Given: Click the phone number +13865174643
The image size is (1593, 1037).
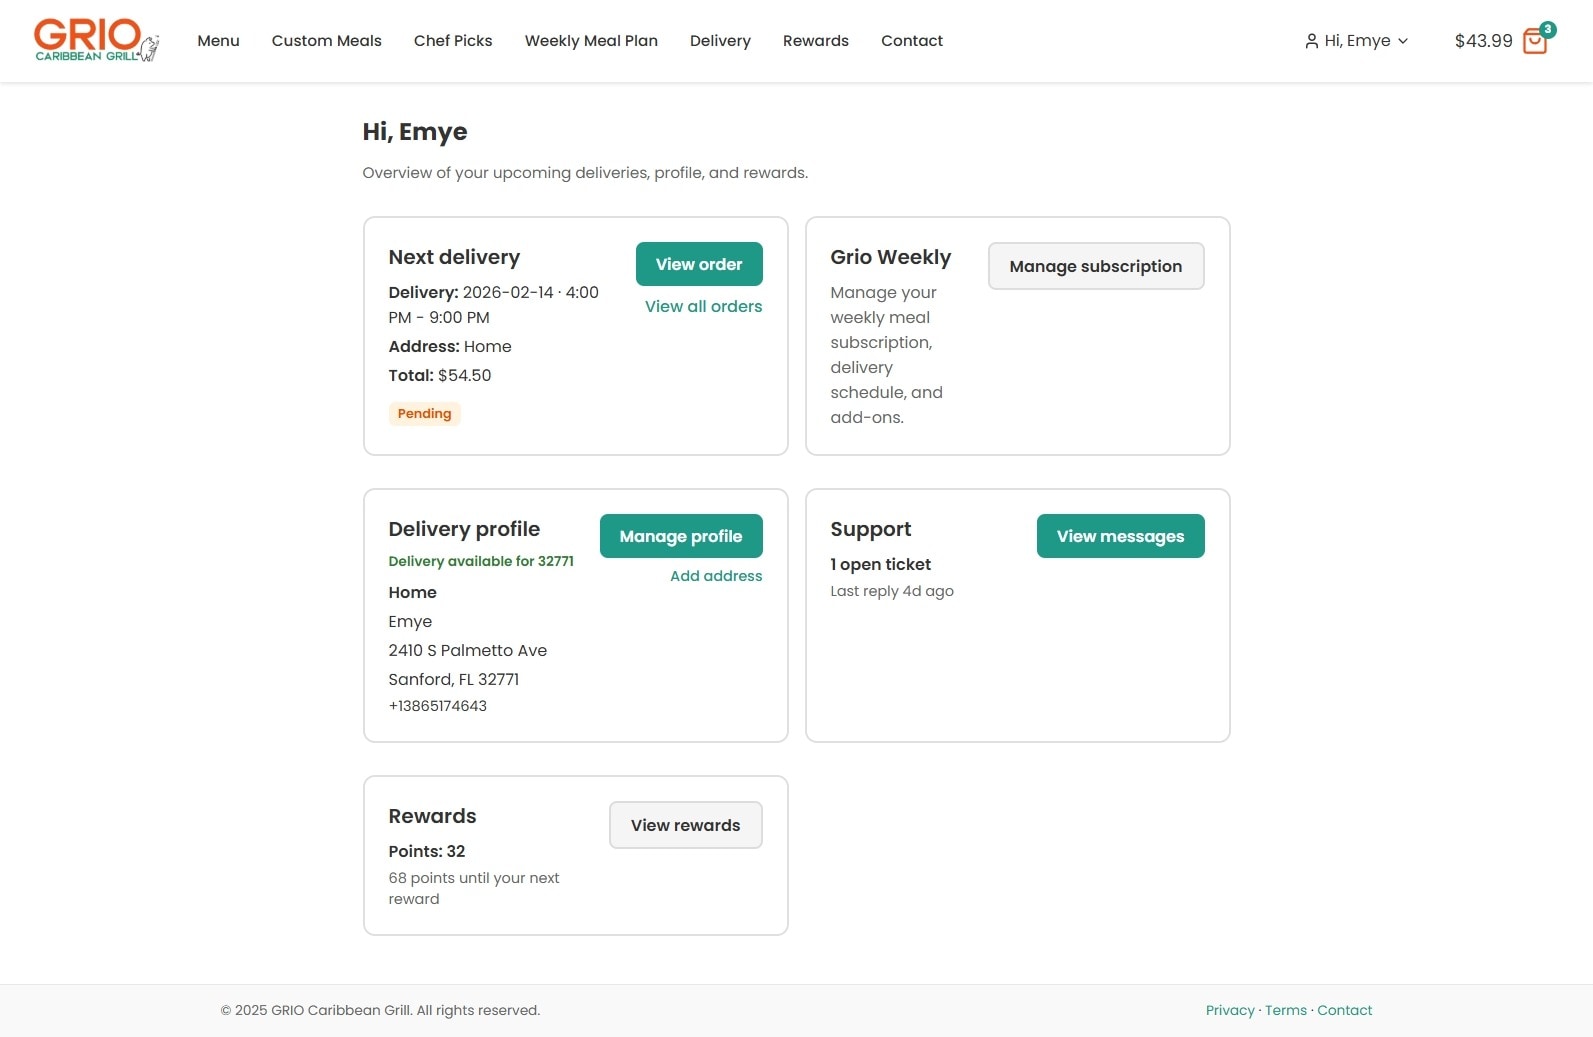Looking at the screenshot, I should tap(438, 706).
